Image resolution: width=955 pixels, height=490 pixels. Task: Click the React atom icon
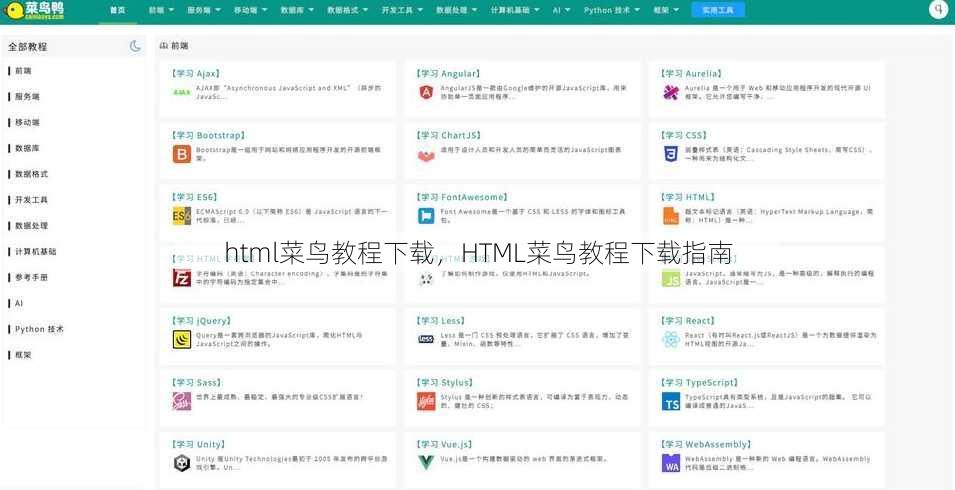click(x=671, y=340)
